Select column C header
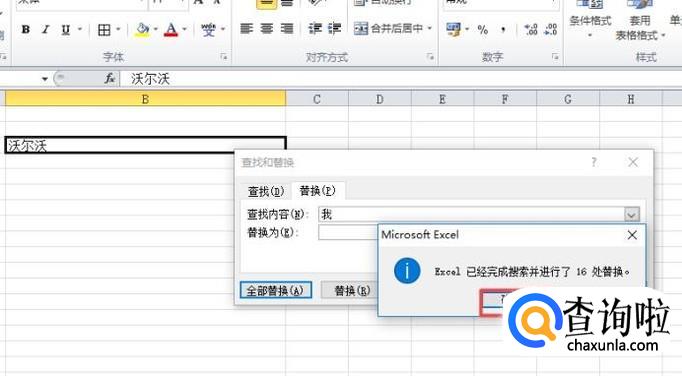 (x=317, y=99)
